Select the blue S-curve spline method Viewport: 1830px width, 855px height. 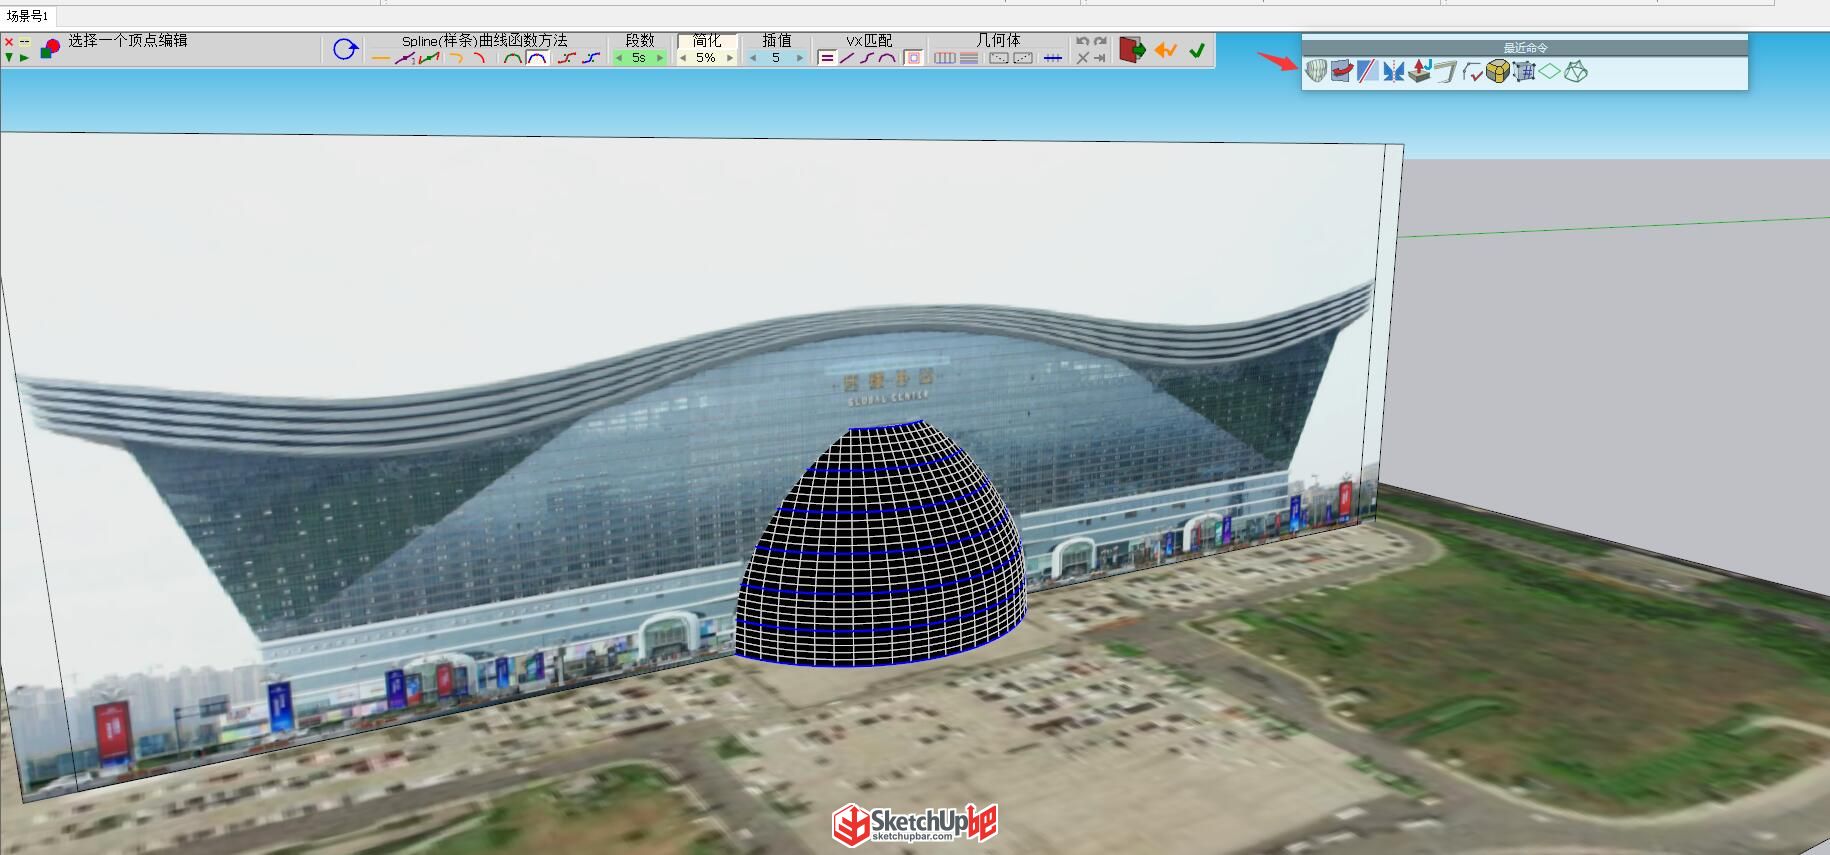(591, 58)
